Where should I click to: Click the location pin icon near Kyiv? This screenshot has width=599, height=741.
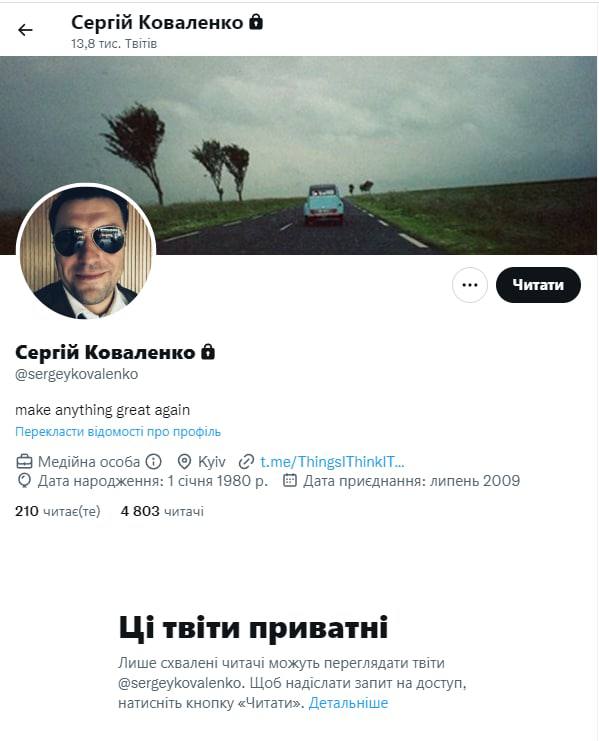(184, 461)
